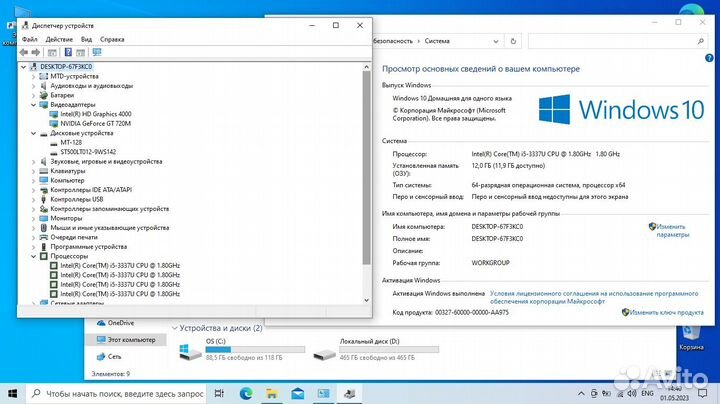Open the Справка menu
The image size is (720, 404).
tap(112, 39)
